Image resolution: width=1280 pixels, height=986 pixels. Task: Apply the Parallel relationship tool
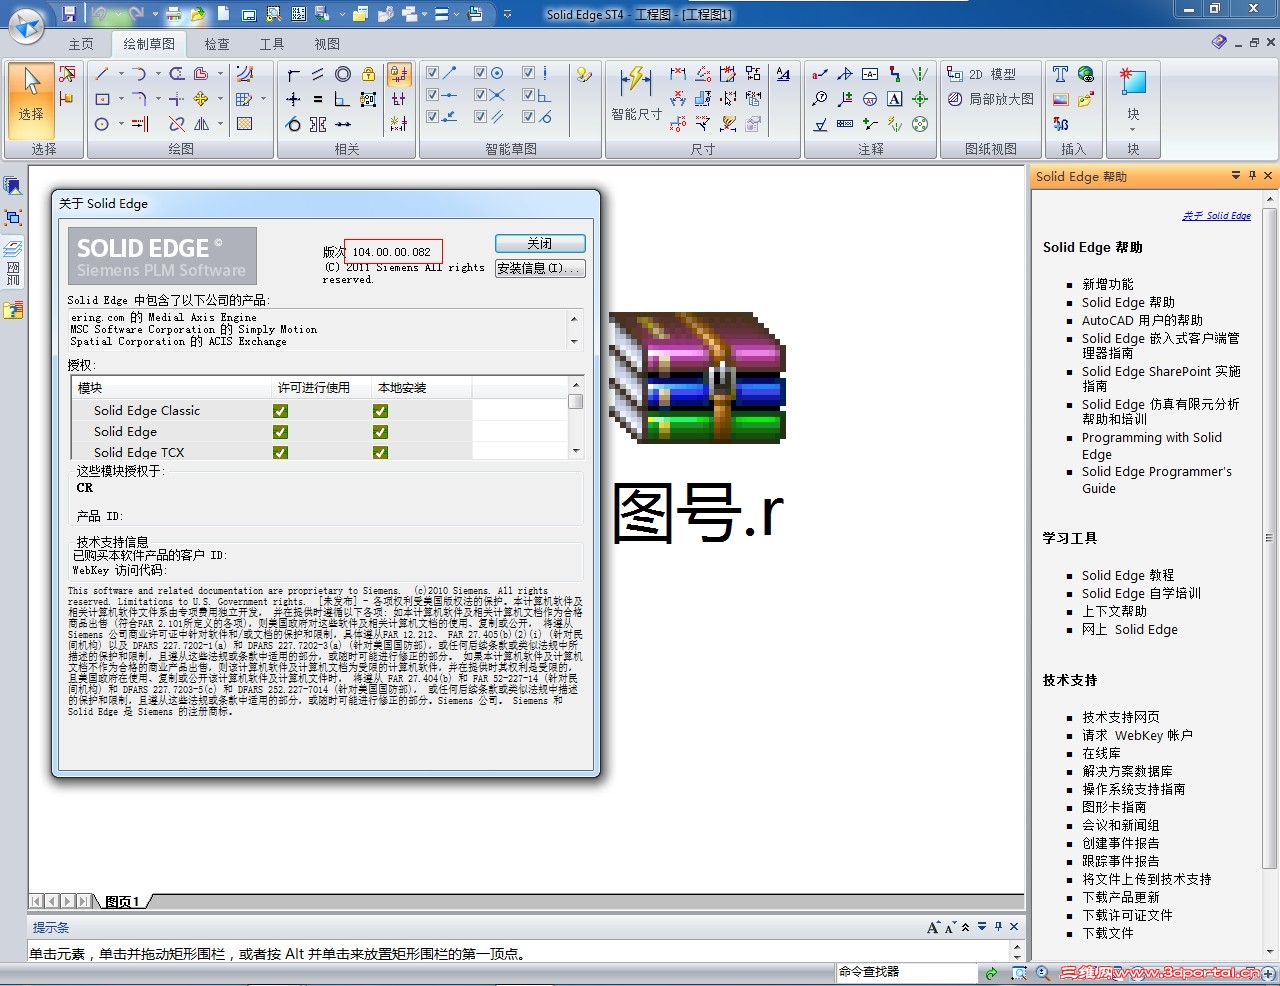point(317,74)
